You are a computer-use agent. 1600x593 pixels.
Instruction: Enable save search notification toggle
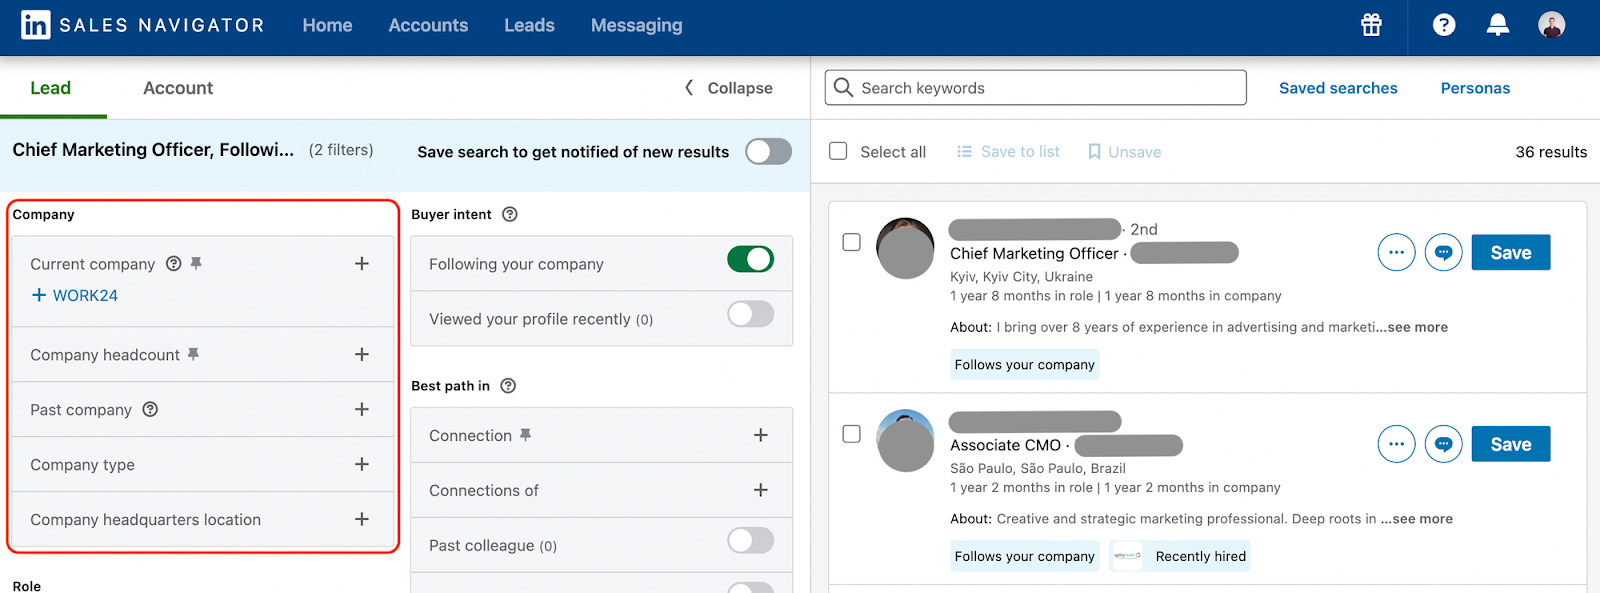click(768, 151)
